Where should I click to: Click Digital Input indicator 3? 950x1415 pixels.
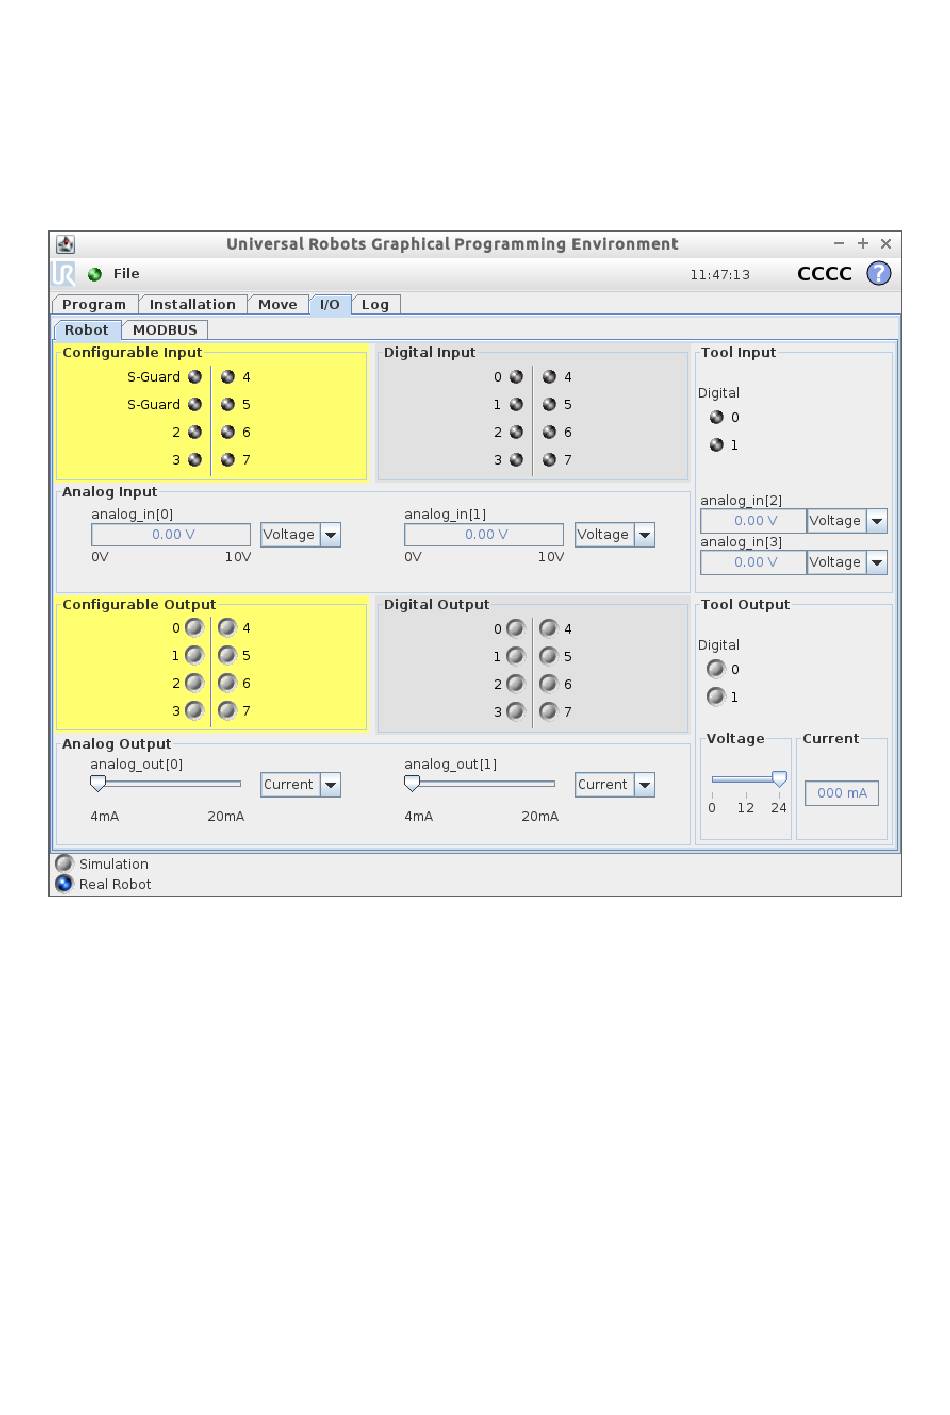516,460
